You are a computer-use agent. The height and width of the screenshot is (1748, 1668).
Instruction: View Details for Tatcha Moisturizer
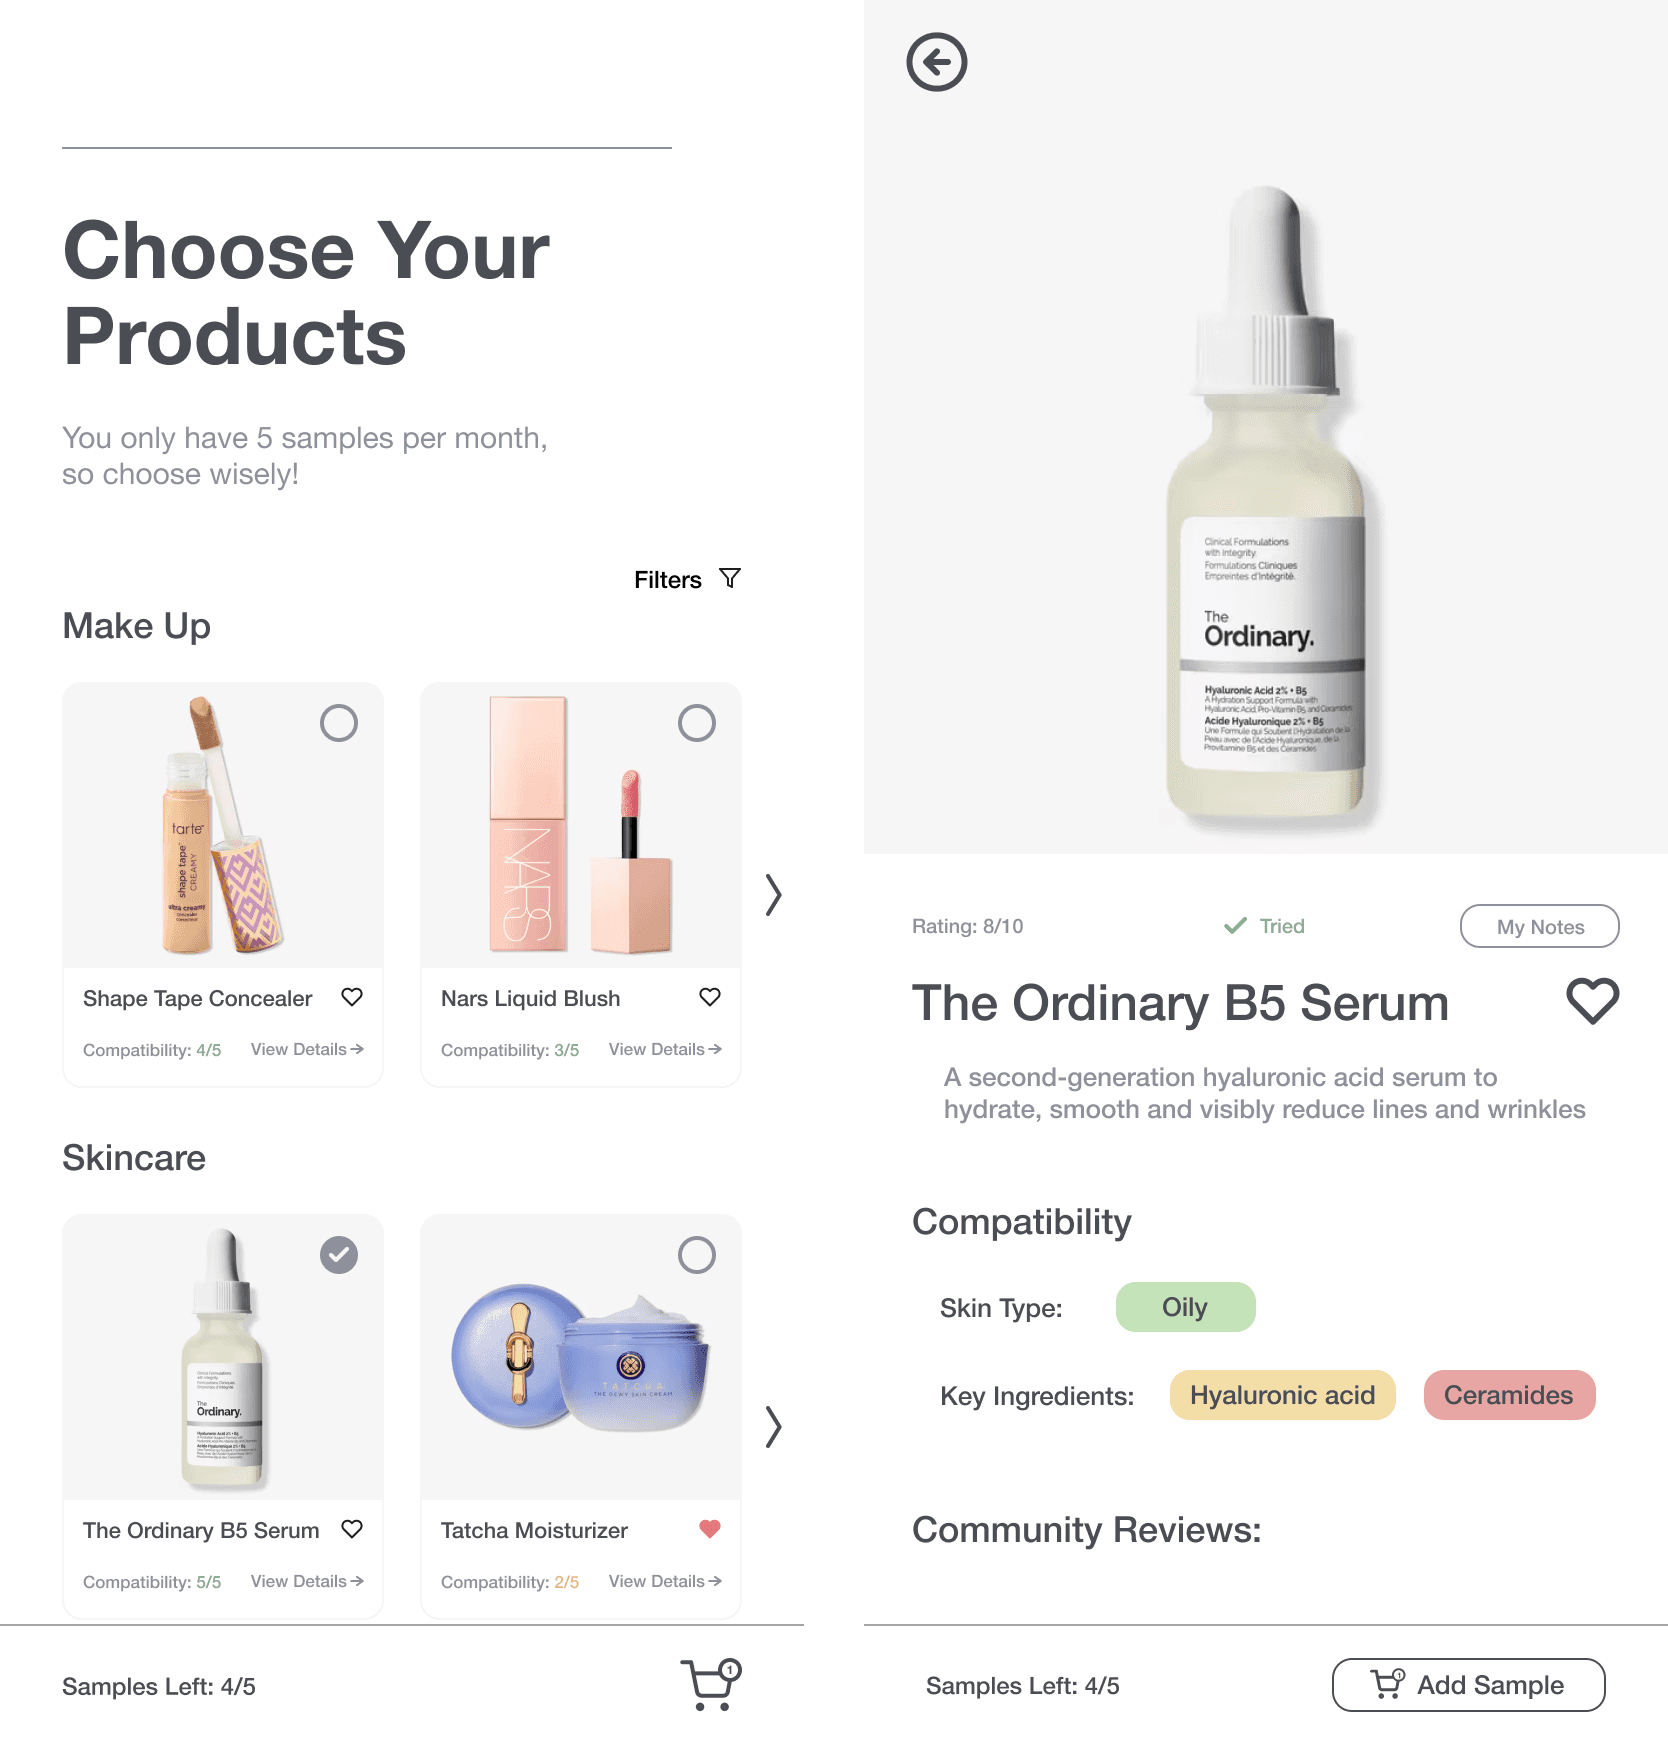tap(665, 1581)
